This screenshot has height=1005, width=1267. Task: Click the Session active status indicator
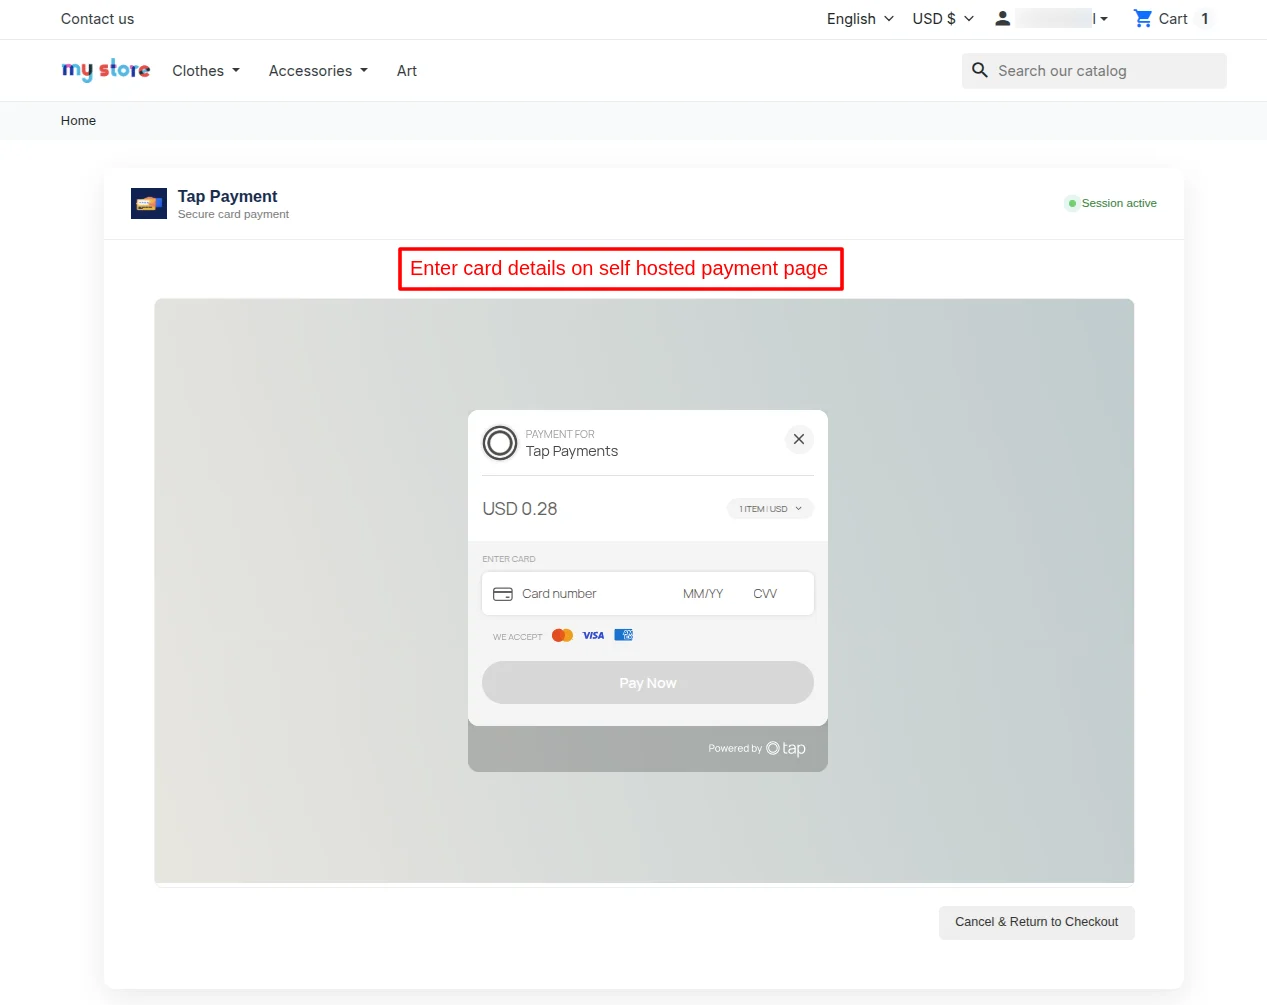1112,203
